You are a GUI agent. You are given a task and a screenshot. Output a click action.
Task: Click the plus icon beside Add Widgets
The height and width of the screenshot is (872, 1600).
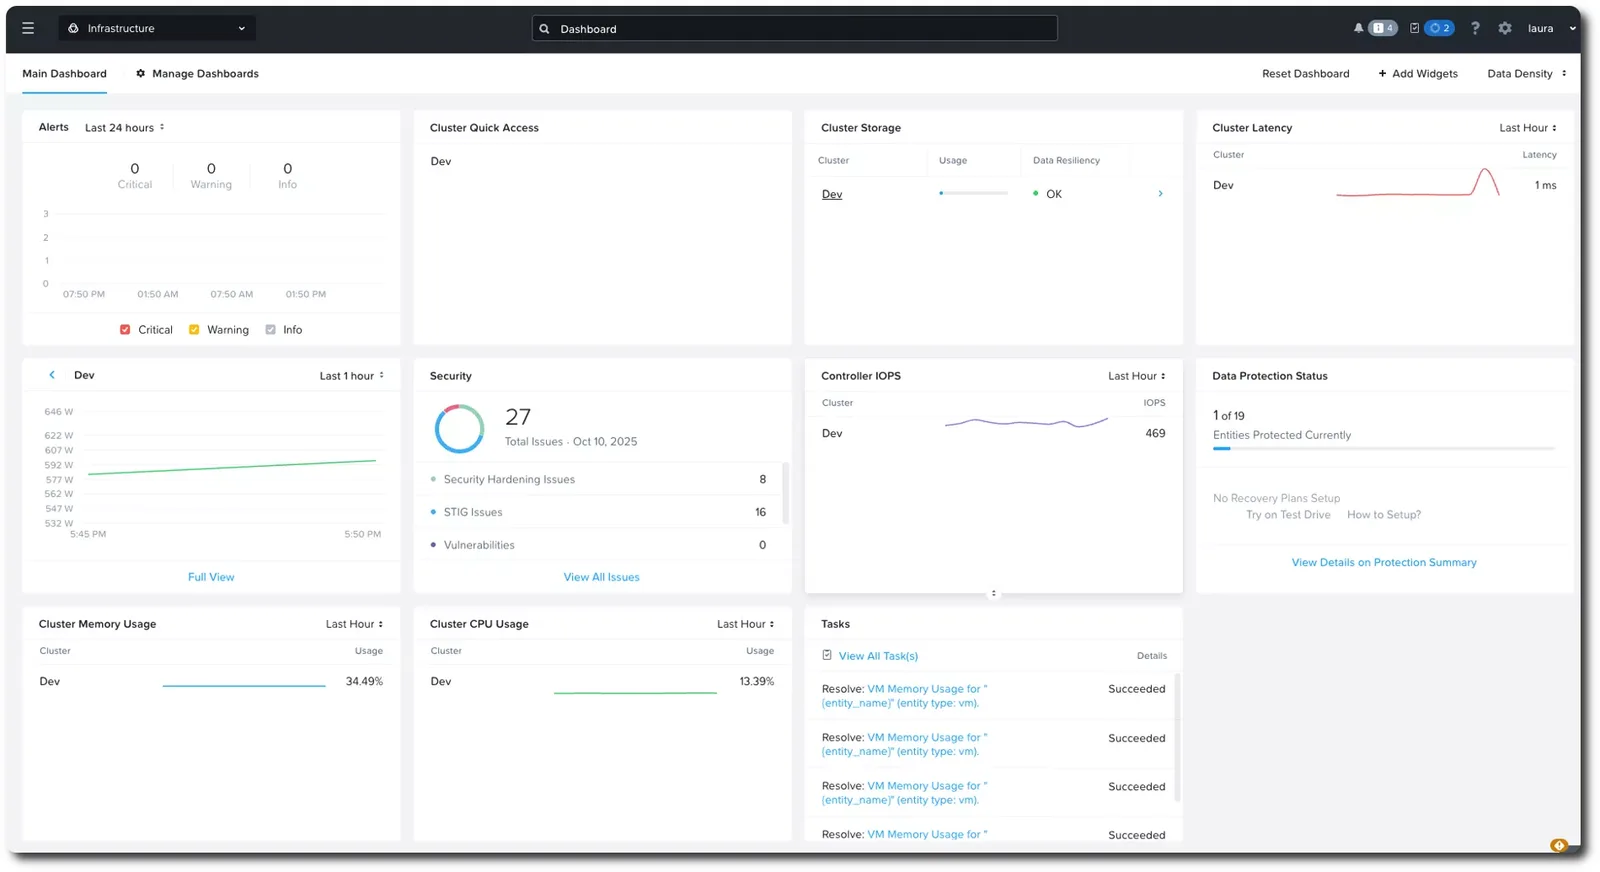[x=1382, y=73]
